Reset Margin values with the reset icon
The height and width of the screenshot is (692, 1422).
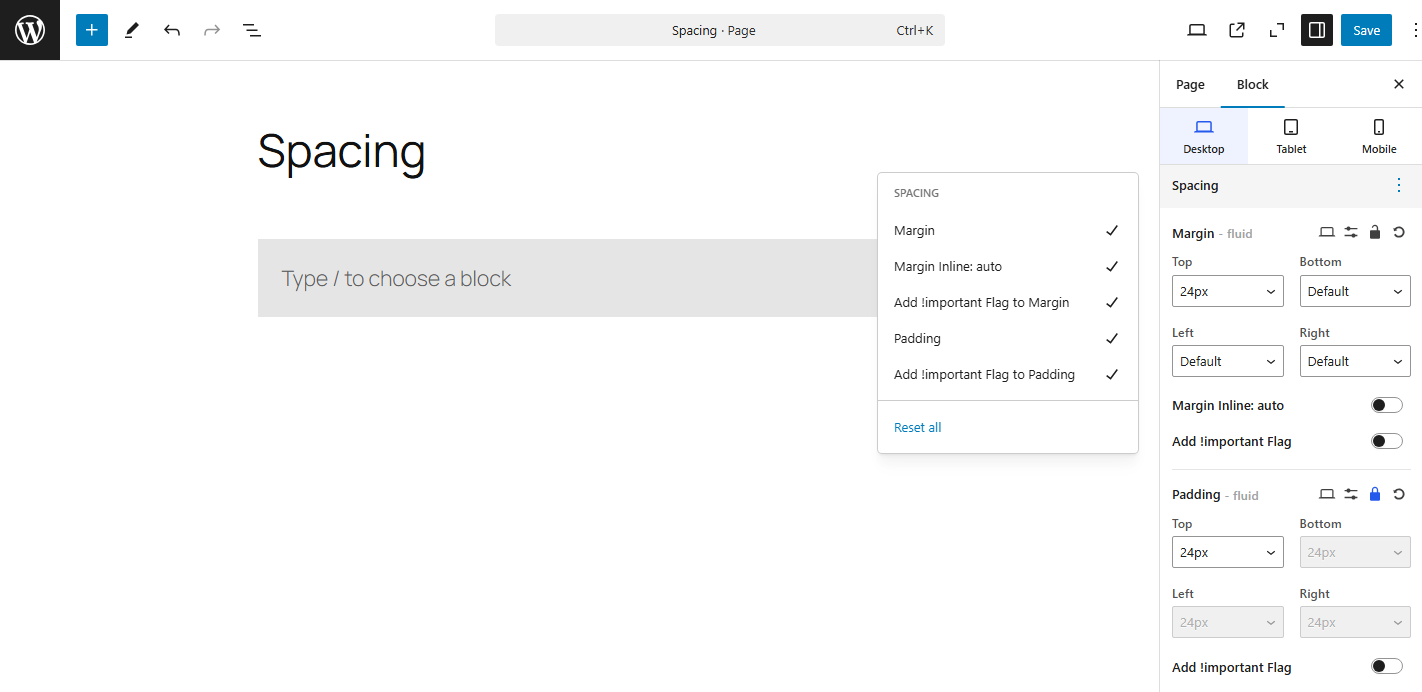tap(1399, 232)
